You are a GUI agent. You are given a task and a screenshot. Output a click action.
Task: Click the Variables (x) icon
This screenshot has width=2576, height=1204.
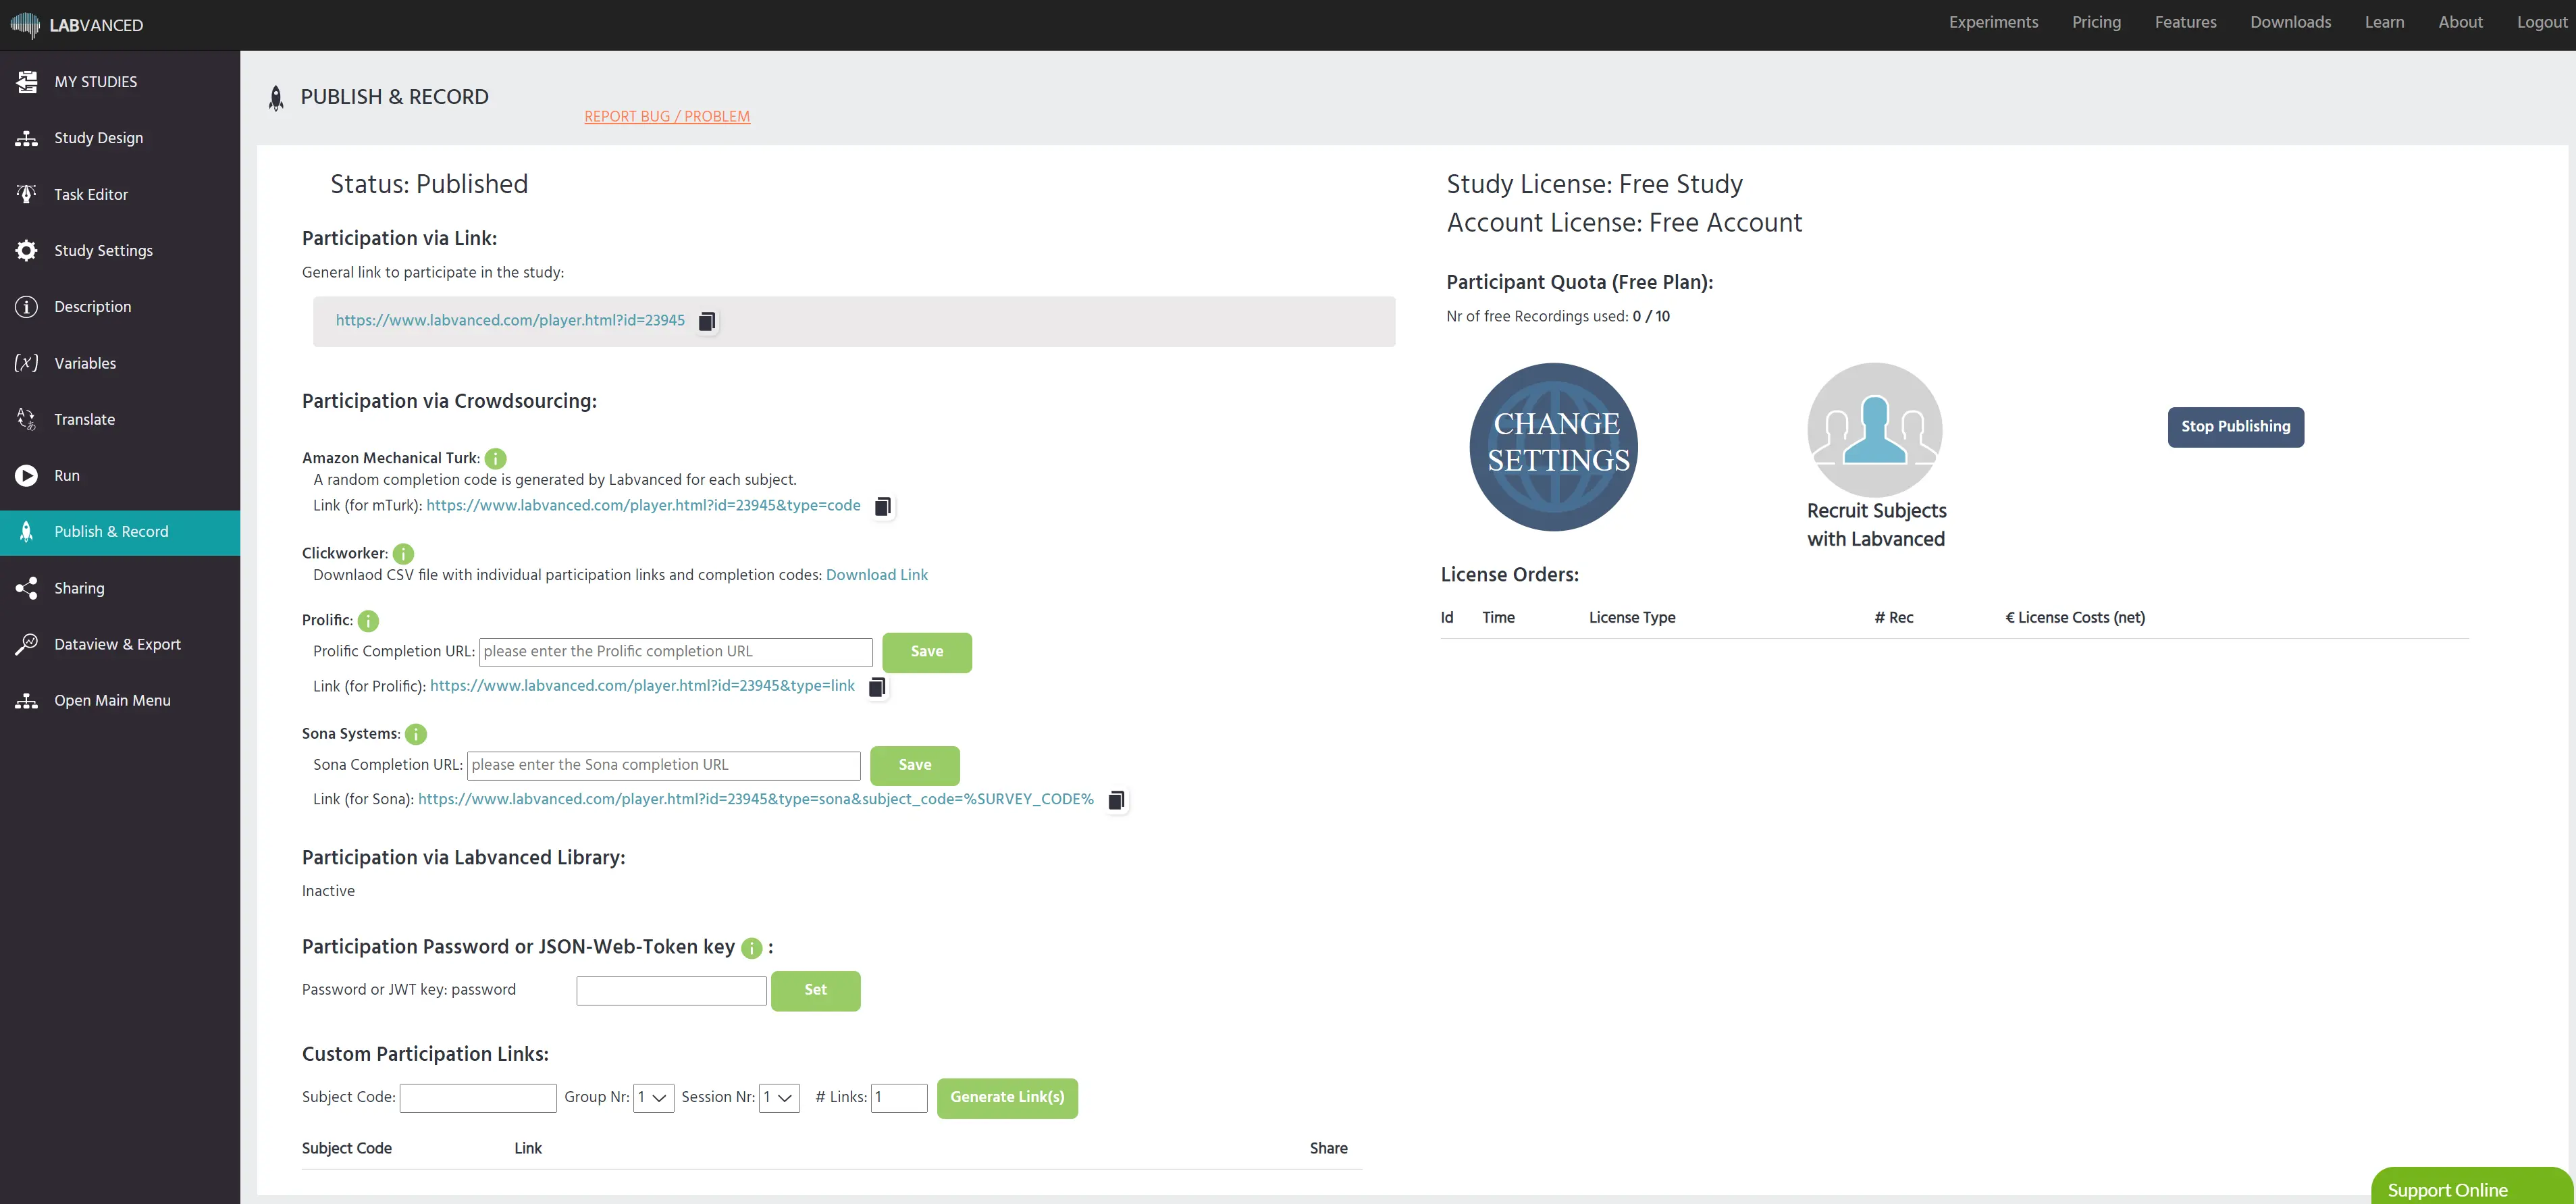coord(27,363)
